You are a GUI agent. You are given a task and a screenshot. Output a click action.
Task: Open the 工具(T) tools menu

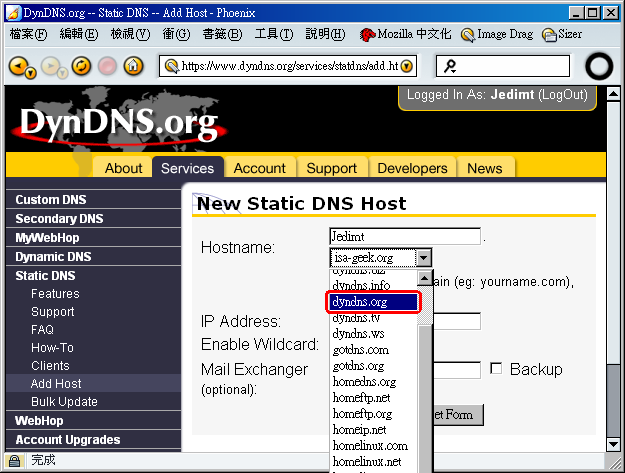click(273, 35)
